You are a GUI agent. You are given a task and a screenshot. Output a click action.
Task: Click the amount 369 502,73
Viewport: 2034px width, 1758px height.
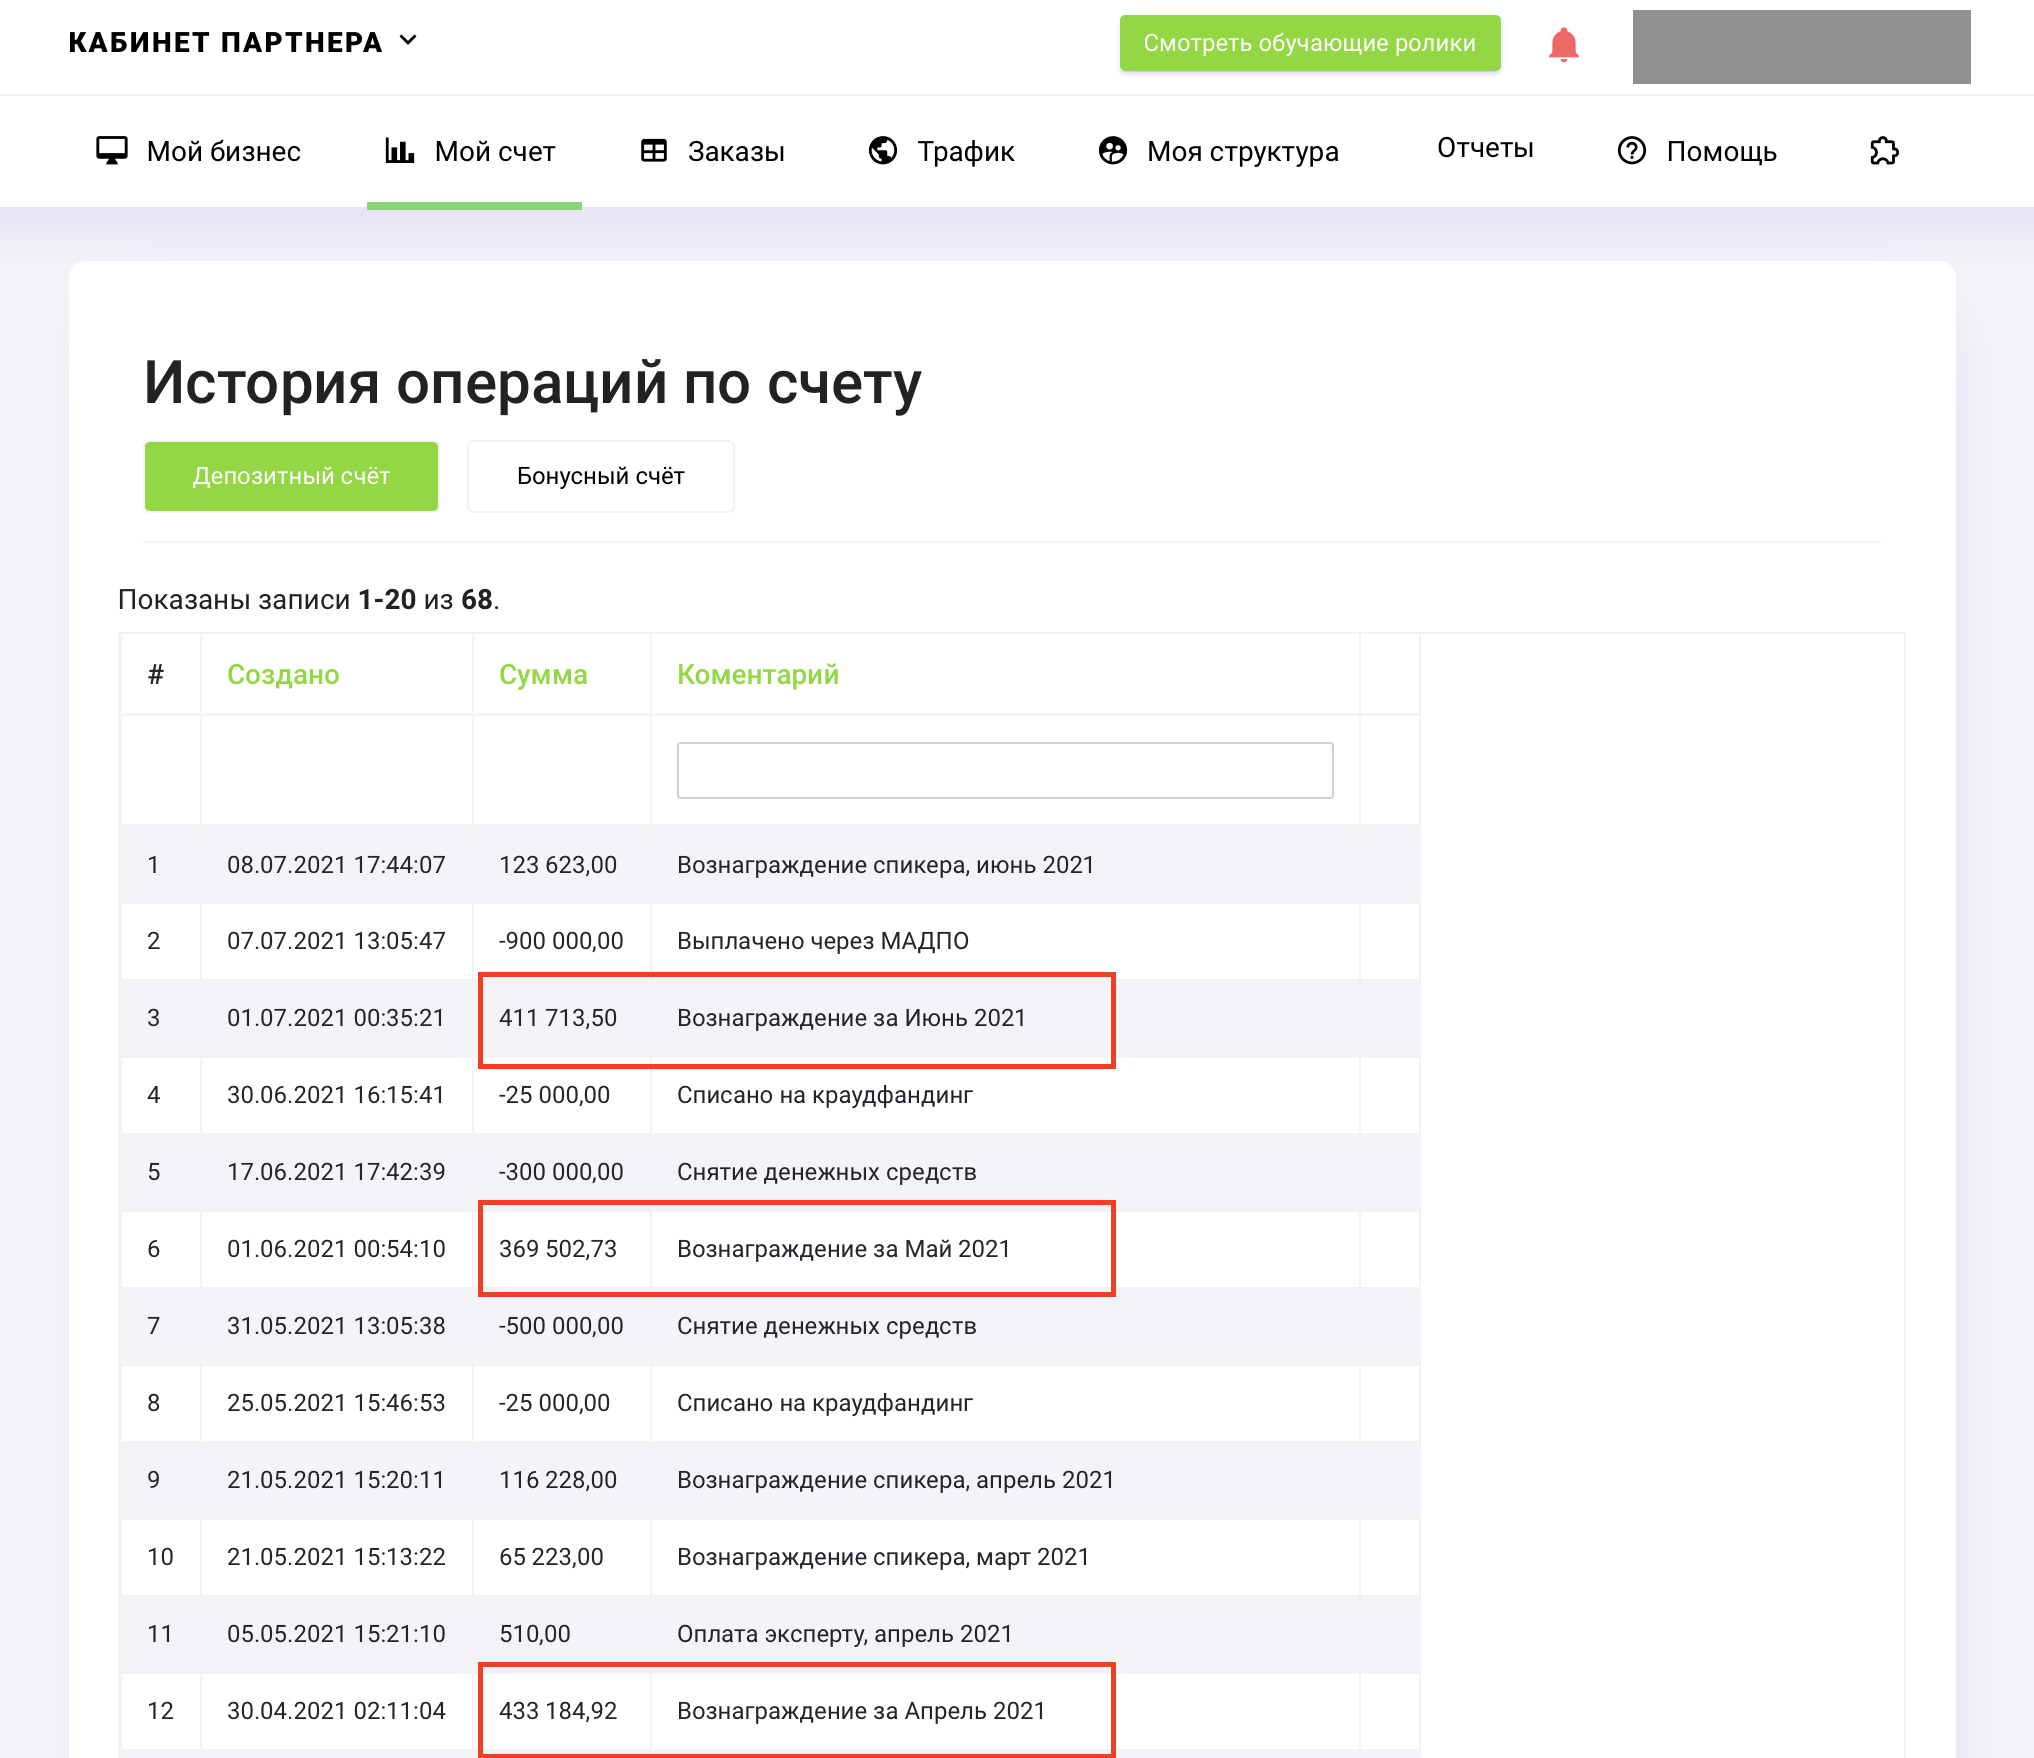click(558, 1249)
